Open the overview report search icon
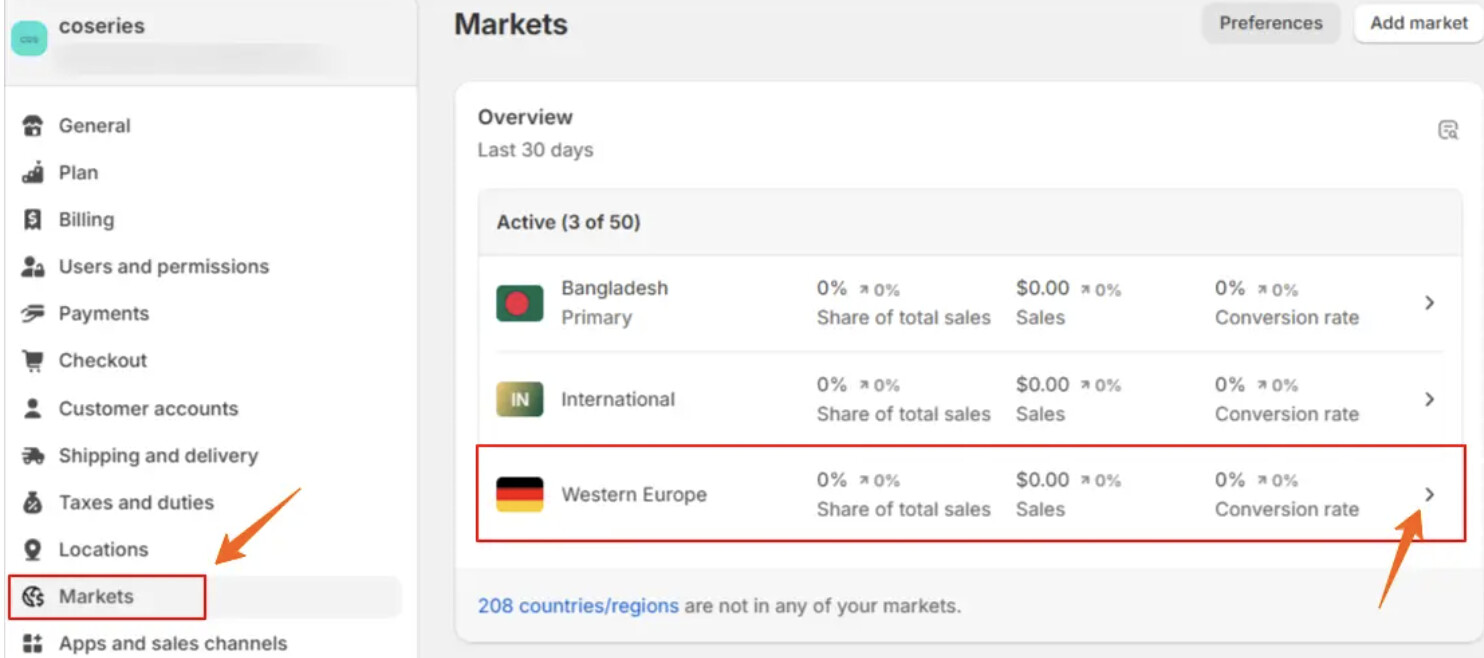The image size is (1484, 658). point(1447,130)
